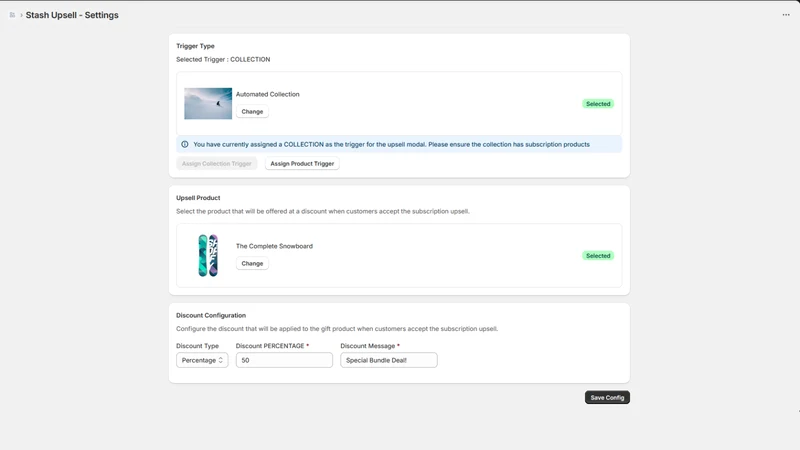The height and width of the screenshot is (450, 800).
Task: Click the "Discount Type" label
Action: 197,346
